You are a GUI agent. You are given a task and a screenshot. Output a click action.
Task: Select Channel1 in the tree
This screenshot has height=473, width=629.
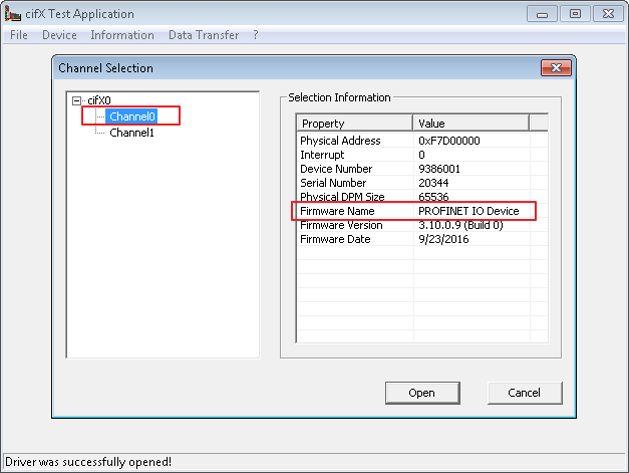[132, 133]
